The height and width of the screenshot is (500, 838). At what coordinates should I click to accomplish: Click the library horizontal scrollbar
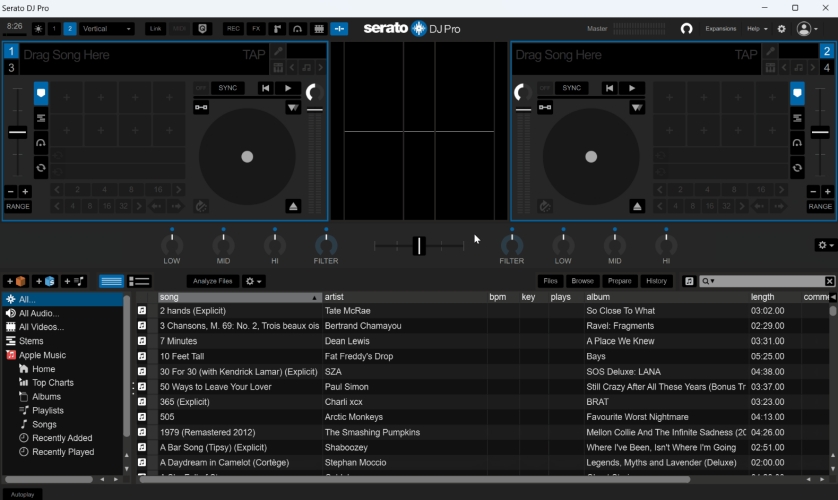click(415, 479)
